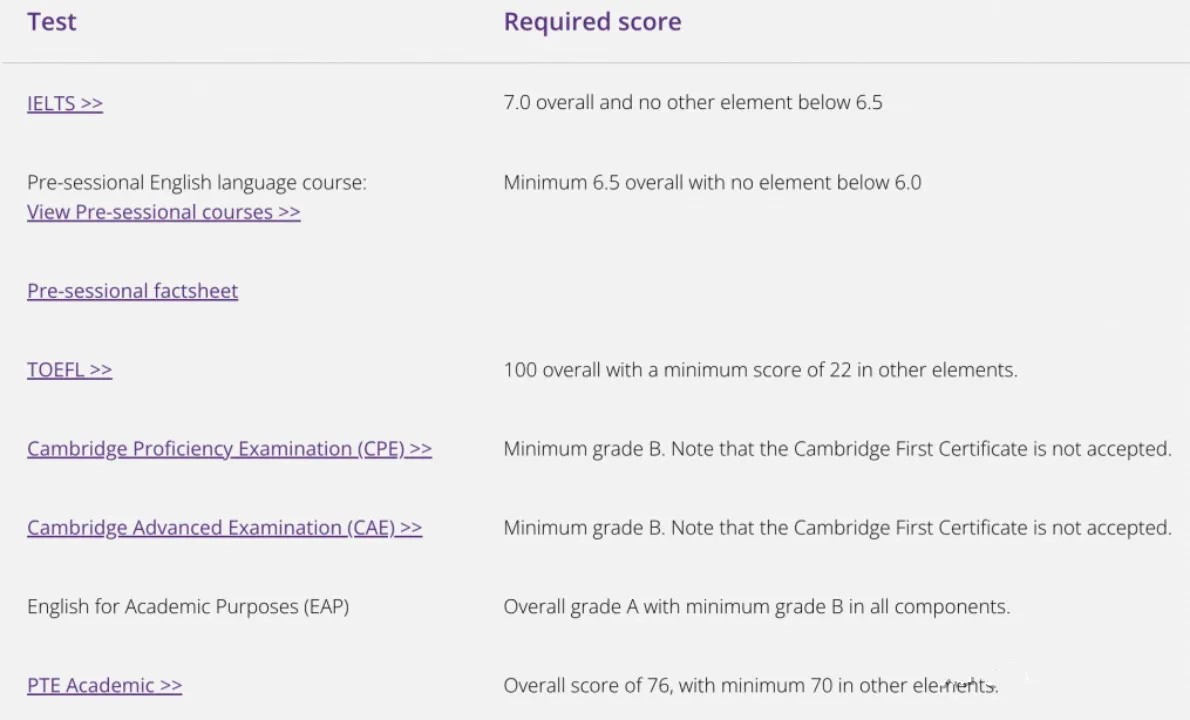Open the IELTS link
Viewport: 1190px width, 720px height.
pos(65,103)
